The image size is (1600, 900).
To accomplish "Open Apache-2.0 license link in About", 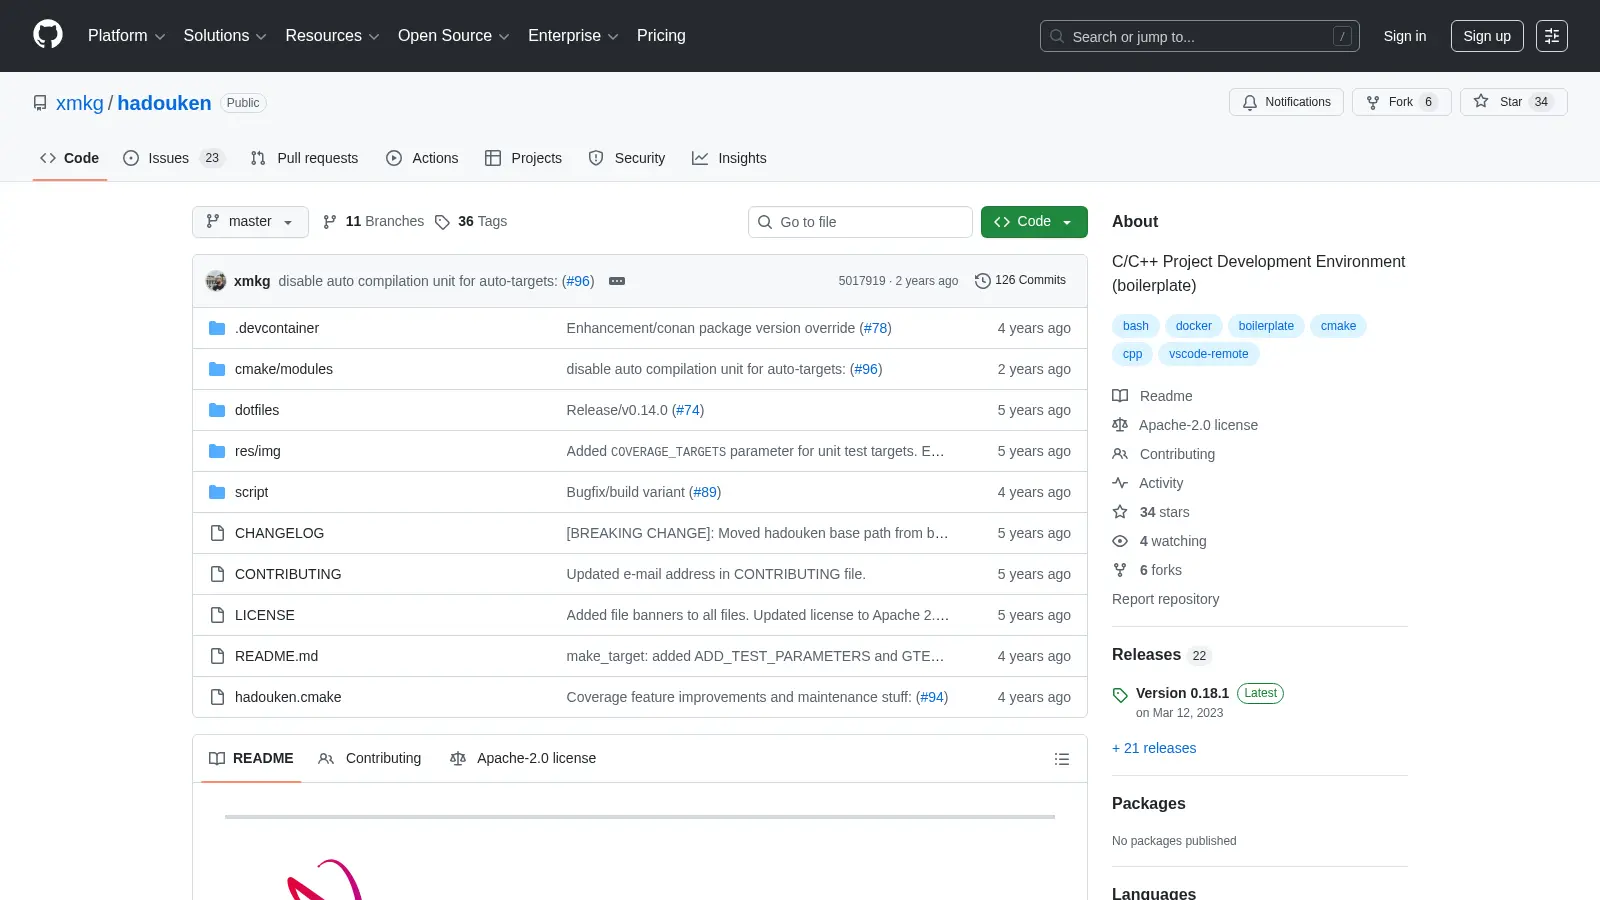I will pyautogui.click(x=1186, y=425).
